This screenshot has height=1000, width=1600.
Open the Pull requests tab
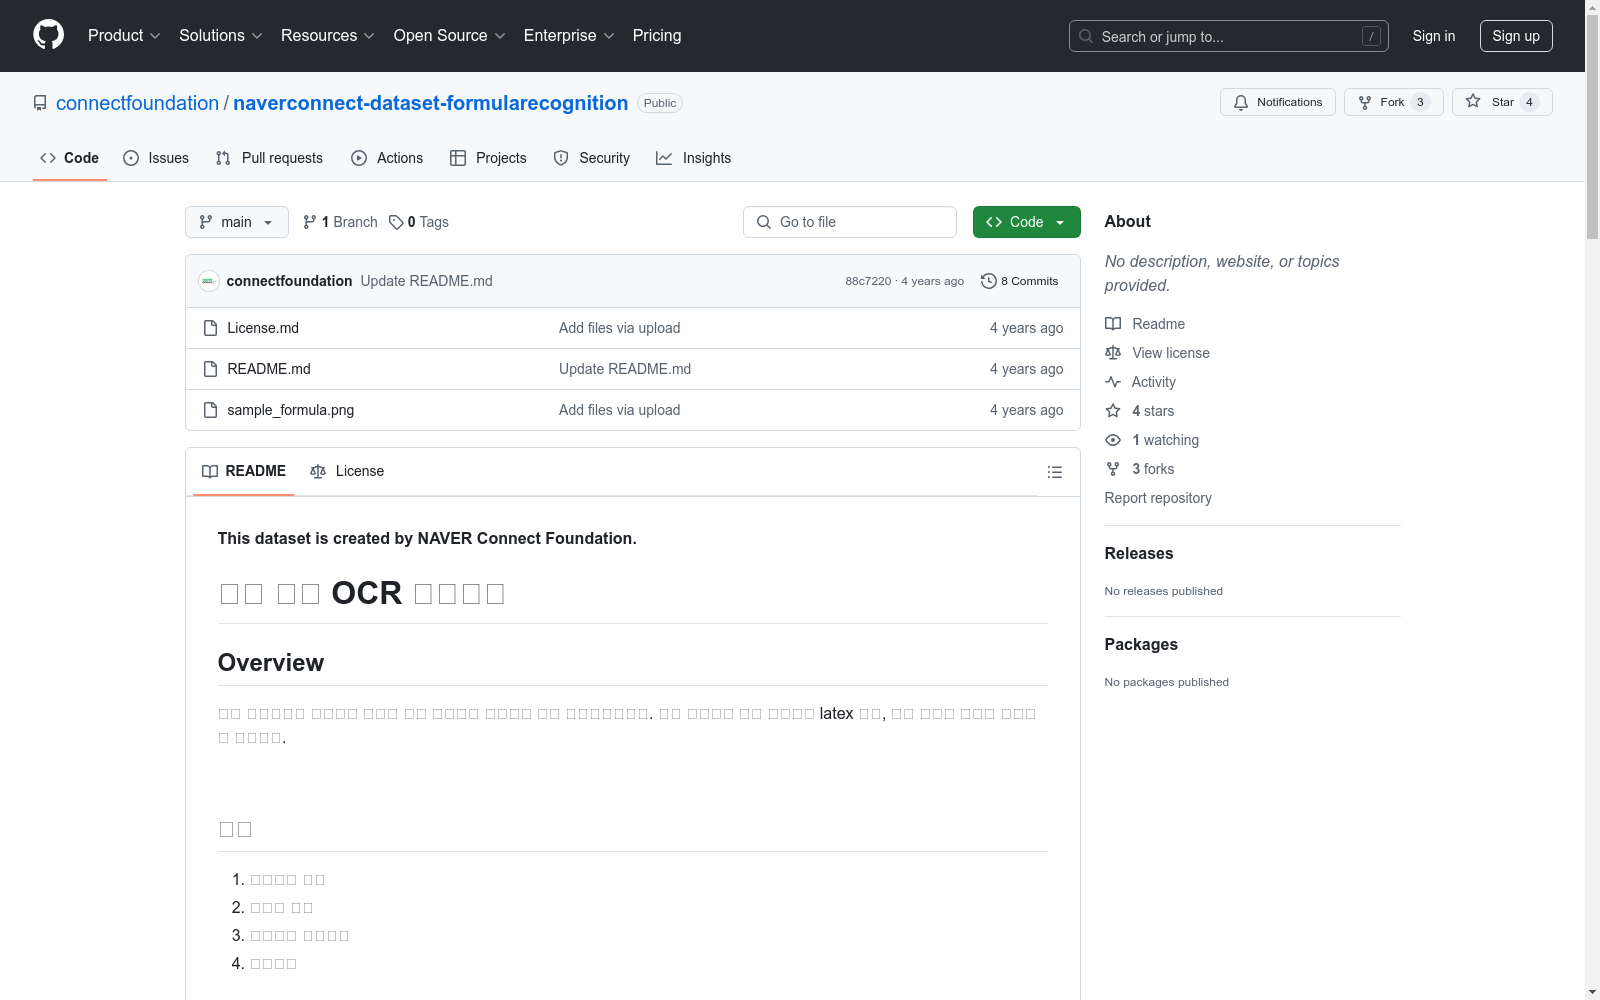click(269, 158)
